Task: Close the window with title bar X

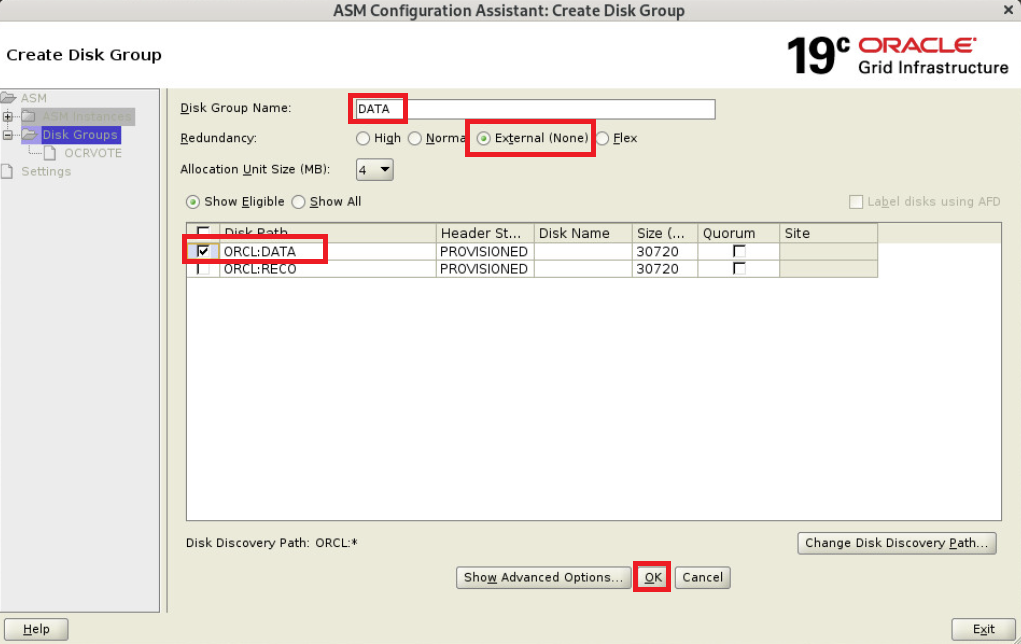Action: click(x=1008, y=10)
